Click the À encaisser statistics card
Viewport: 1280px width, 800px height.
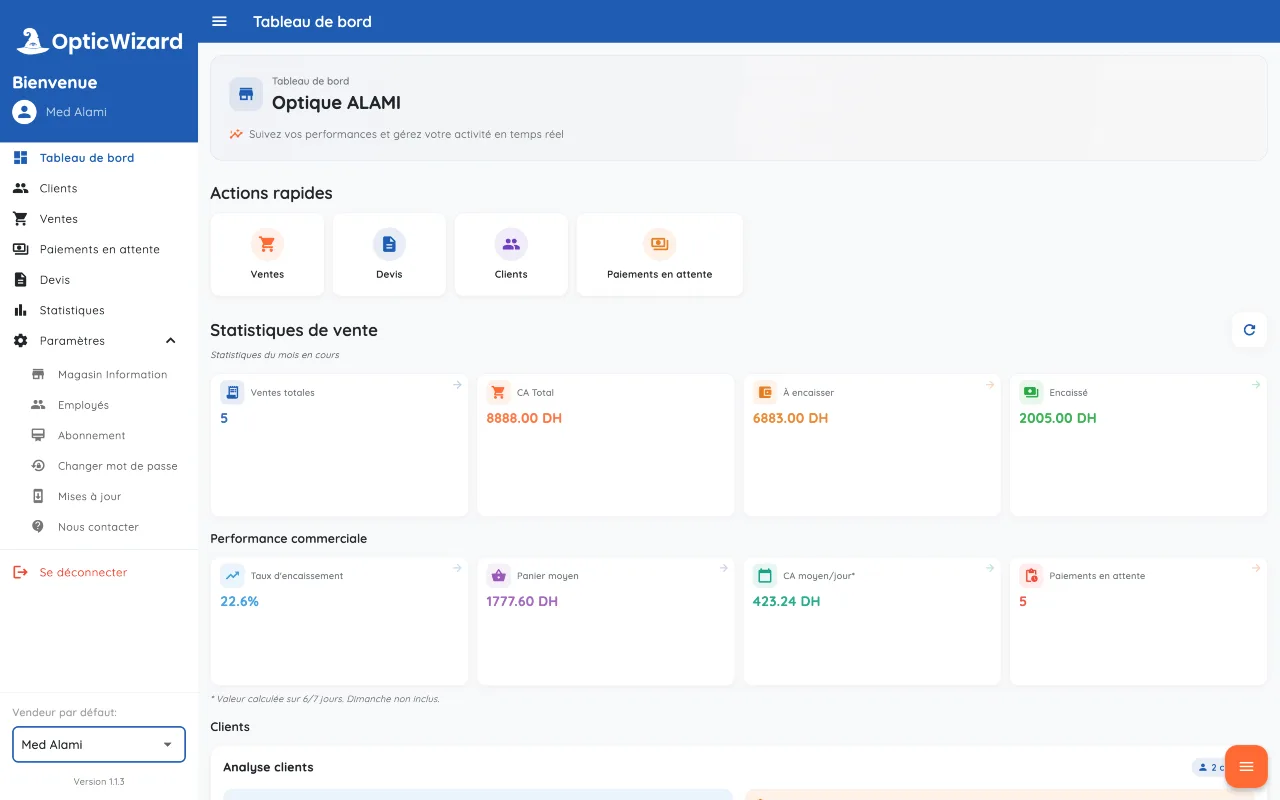pos(872,445)
